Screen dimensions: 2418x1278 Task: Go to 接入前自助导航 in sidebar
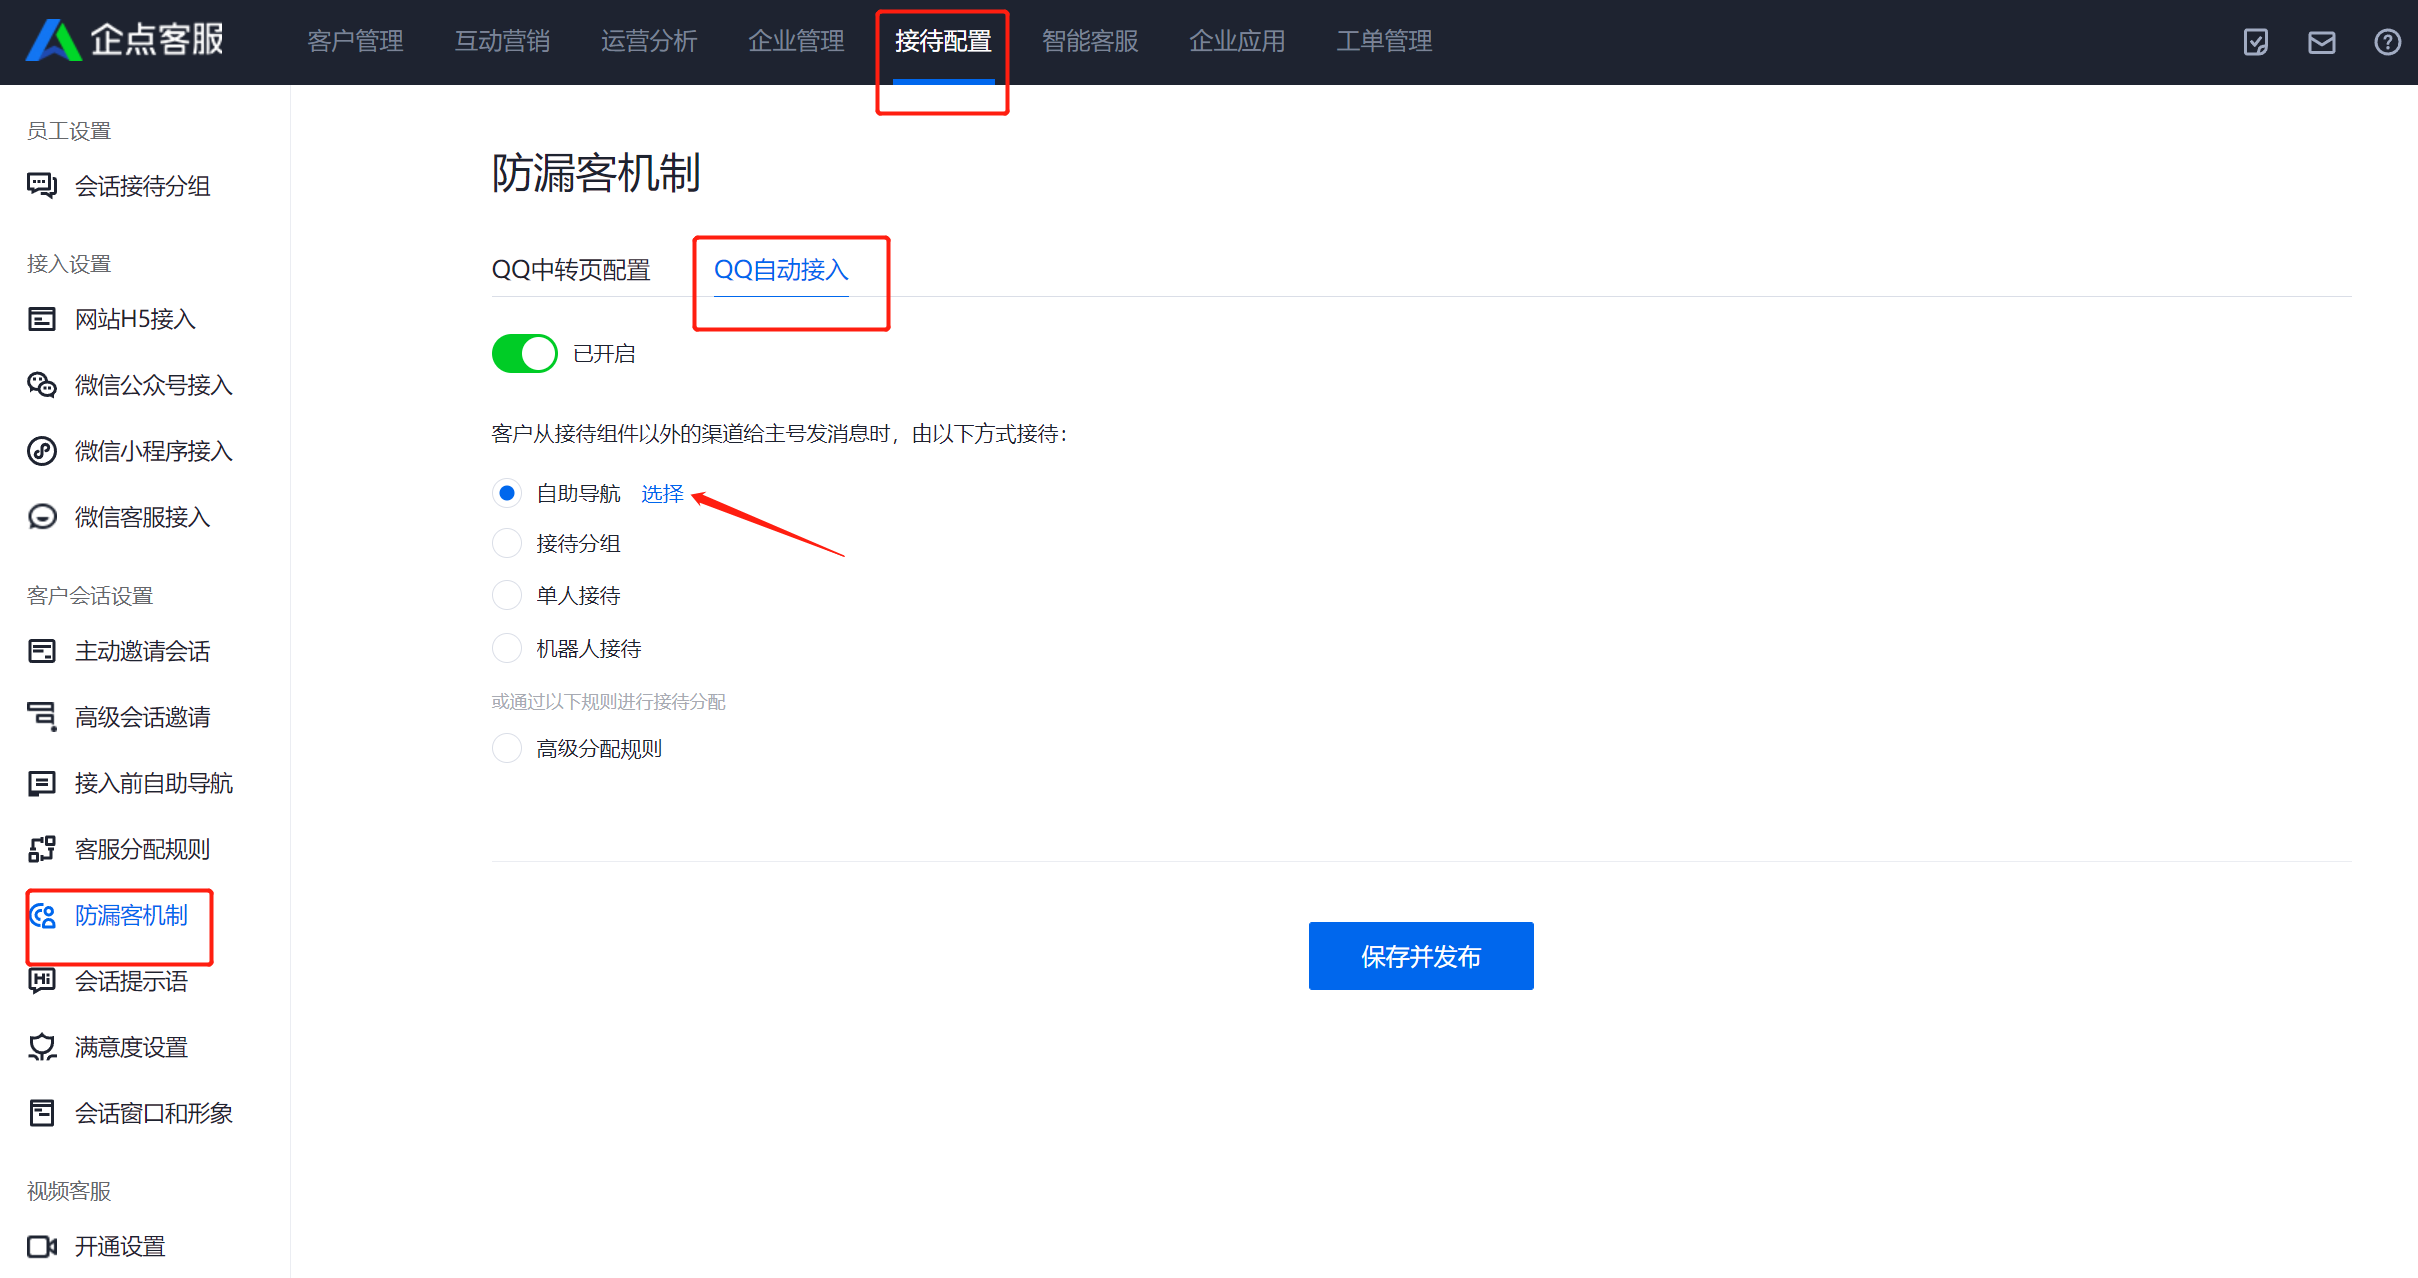point(154,783)
